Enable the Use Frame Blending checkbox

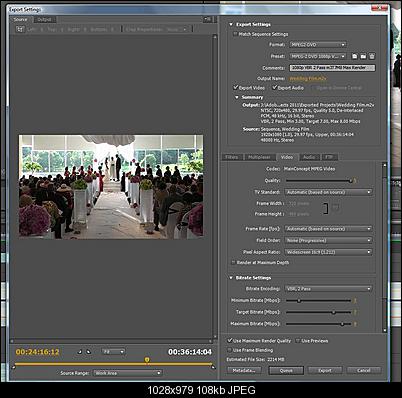tap(229, 350)
